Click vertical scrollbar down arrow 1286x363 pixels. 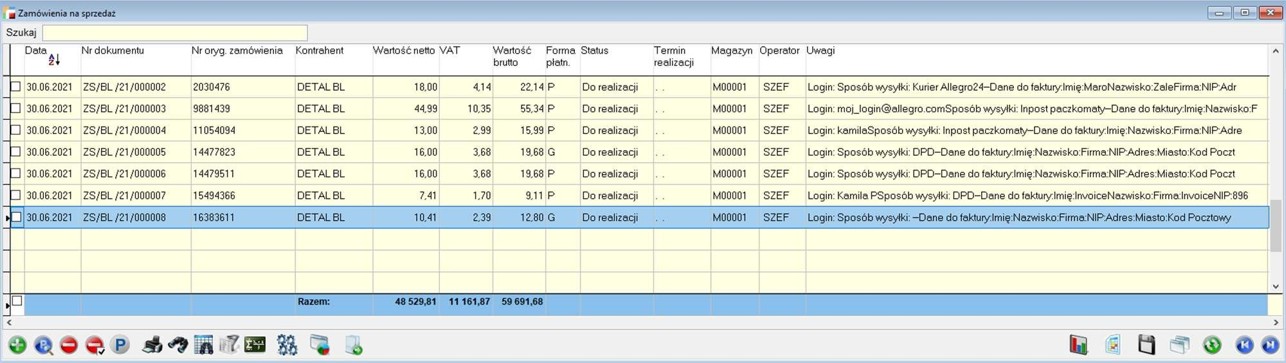[x=1277, y=287]
